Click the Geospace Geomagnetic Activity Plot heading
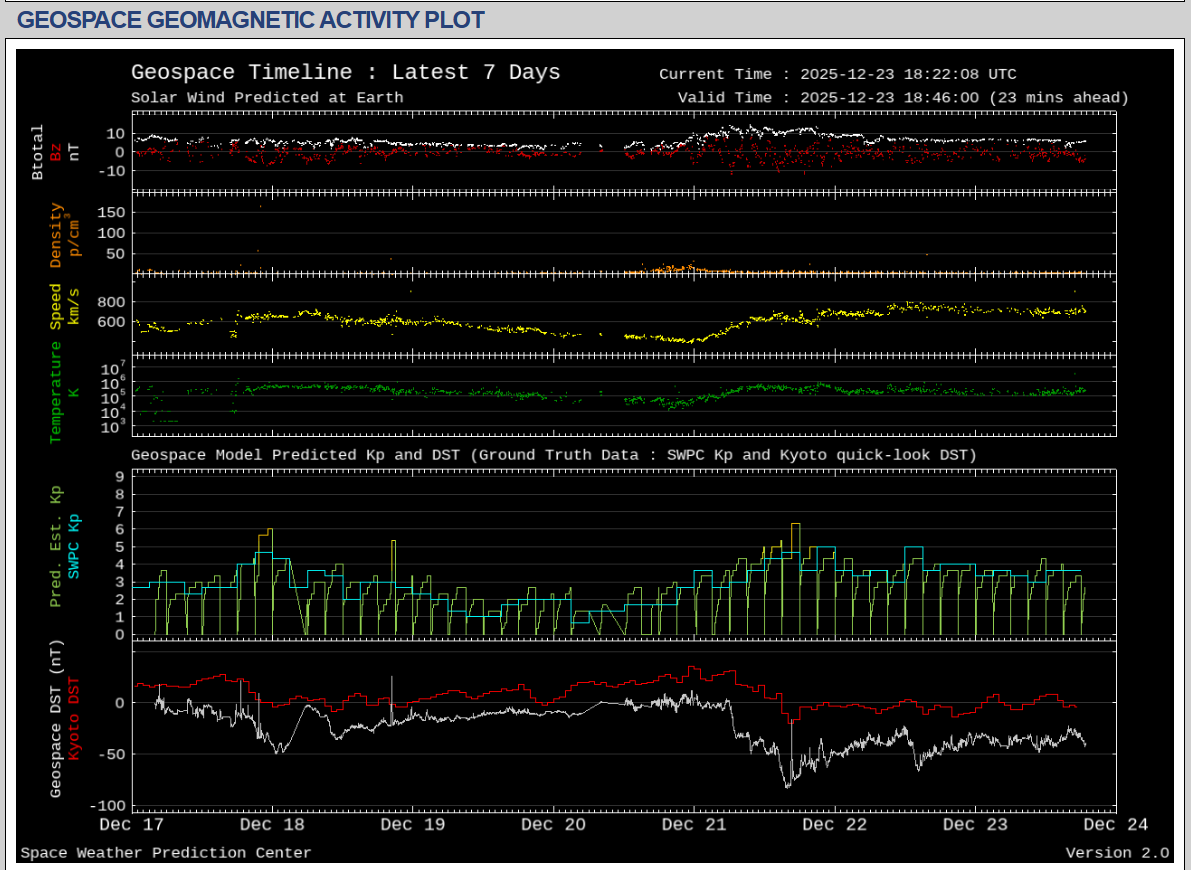Screen dimensions: 1191x870 (251, 20)
